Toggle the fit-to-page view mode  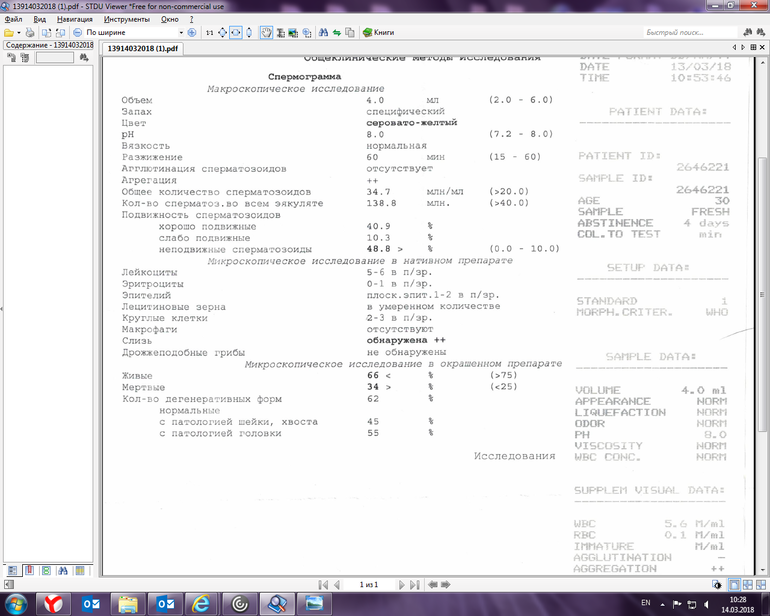coord(222,33)
